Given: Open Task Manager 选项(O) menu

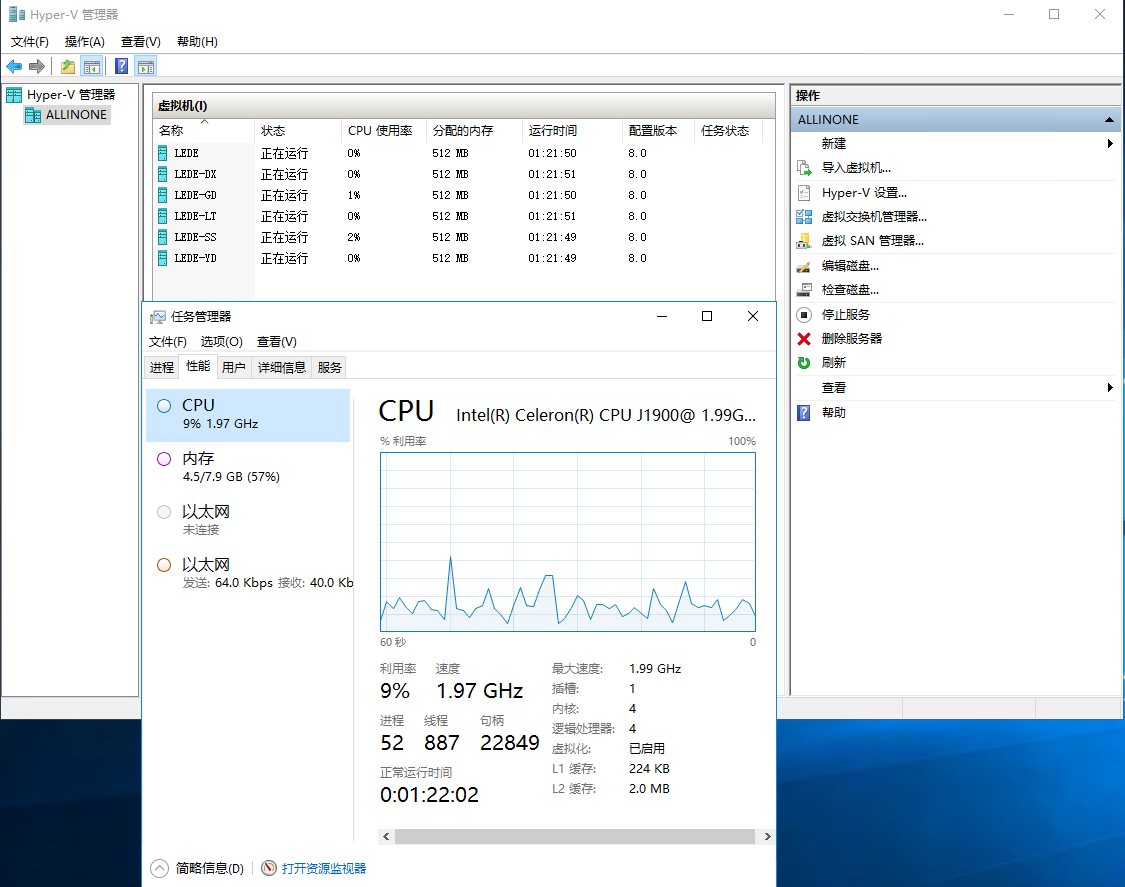Looking at the screenshot, I should [222, 342].
